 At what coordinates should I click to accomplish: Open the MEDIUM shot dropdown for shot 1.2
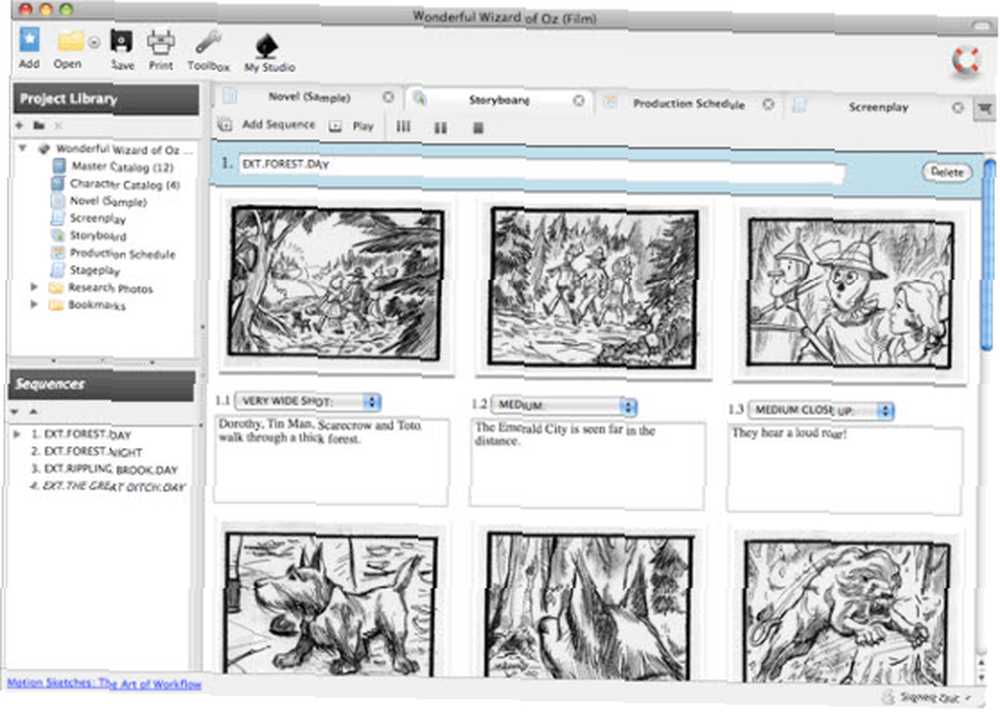564,406
